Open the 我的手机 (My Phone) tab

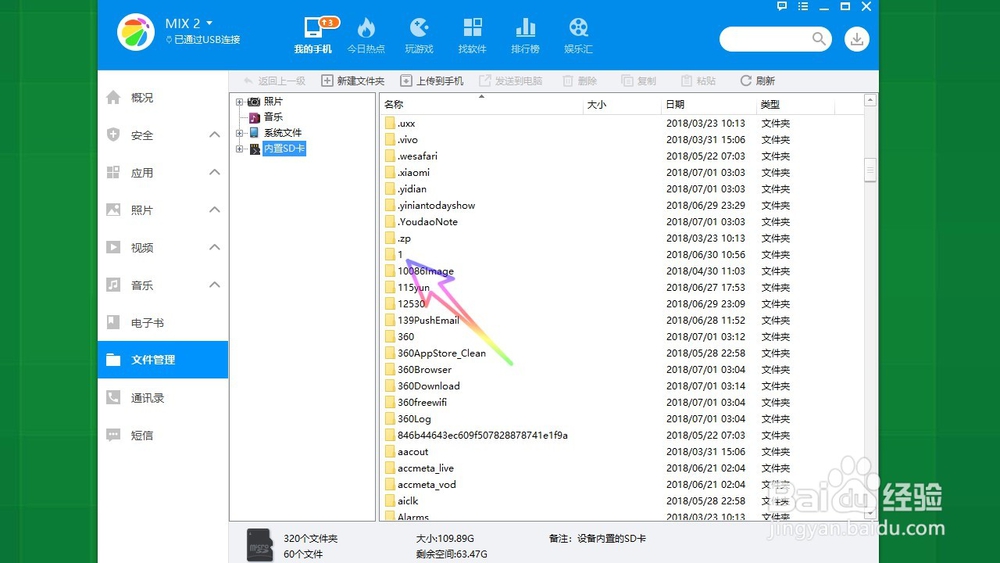coord(312,35)
